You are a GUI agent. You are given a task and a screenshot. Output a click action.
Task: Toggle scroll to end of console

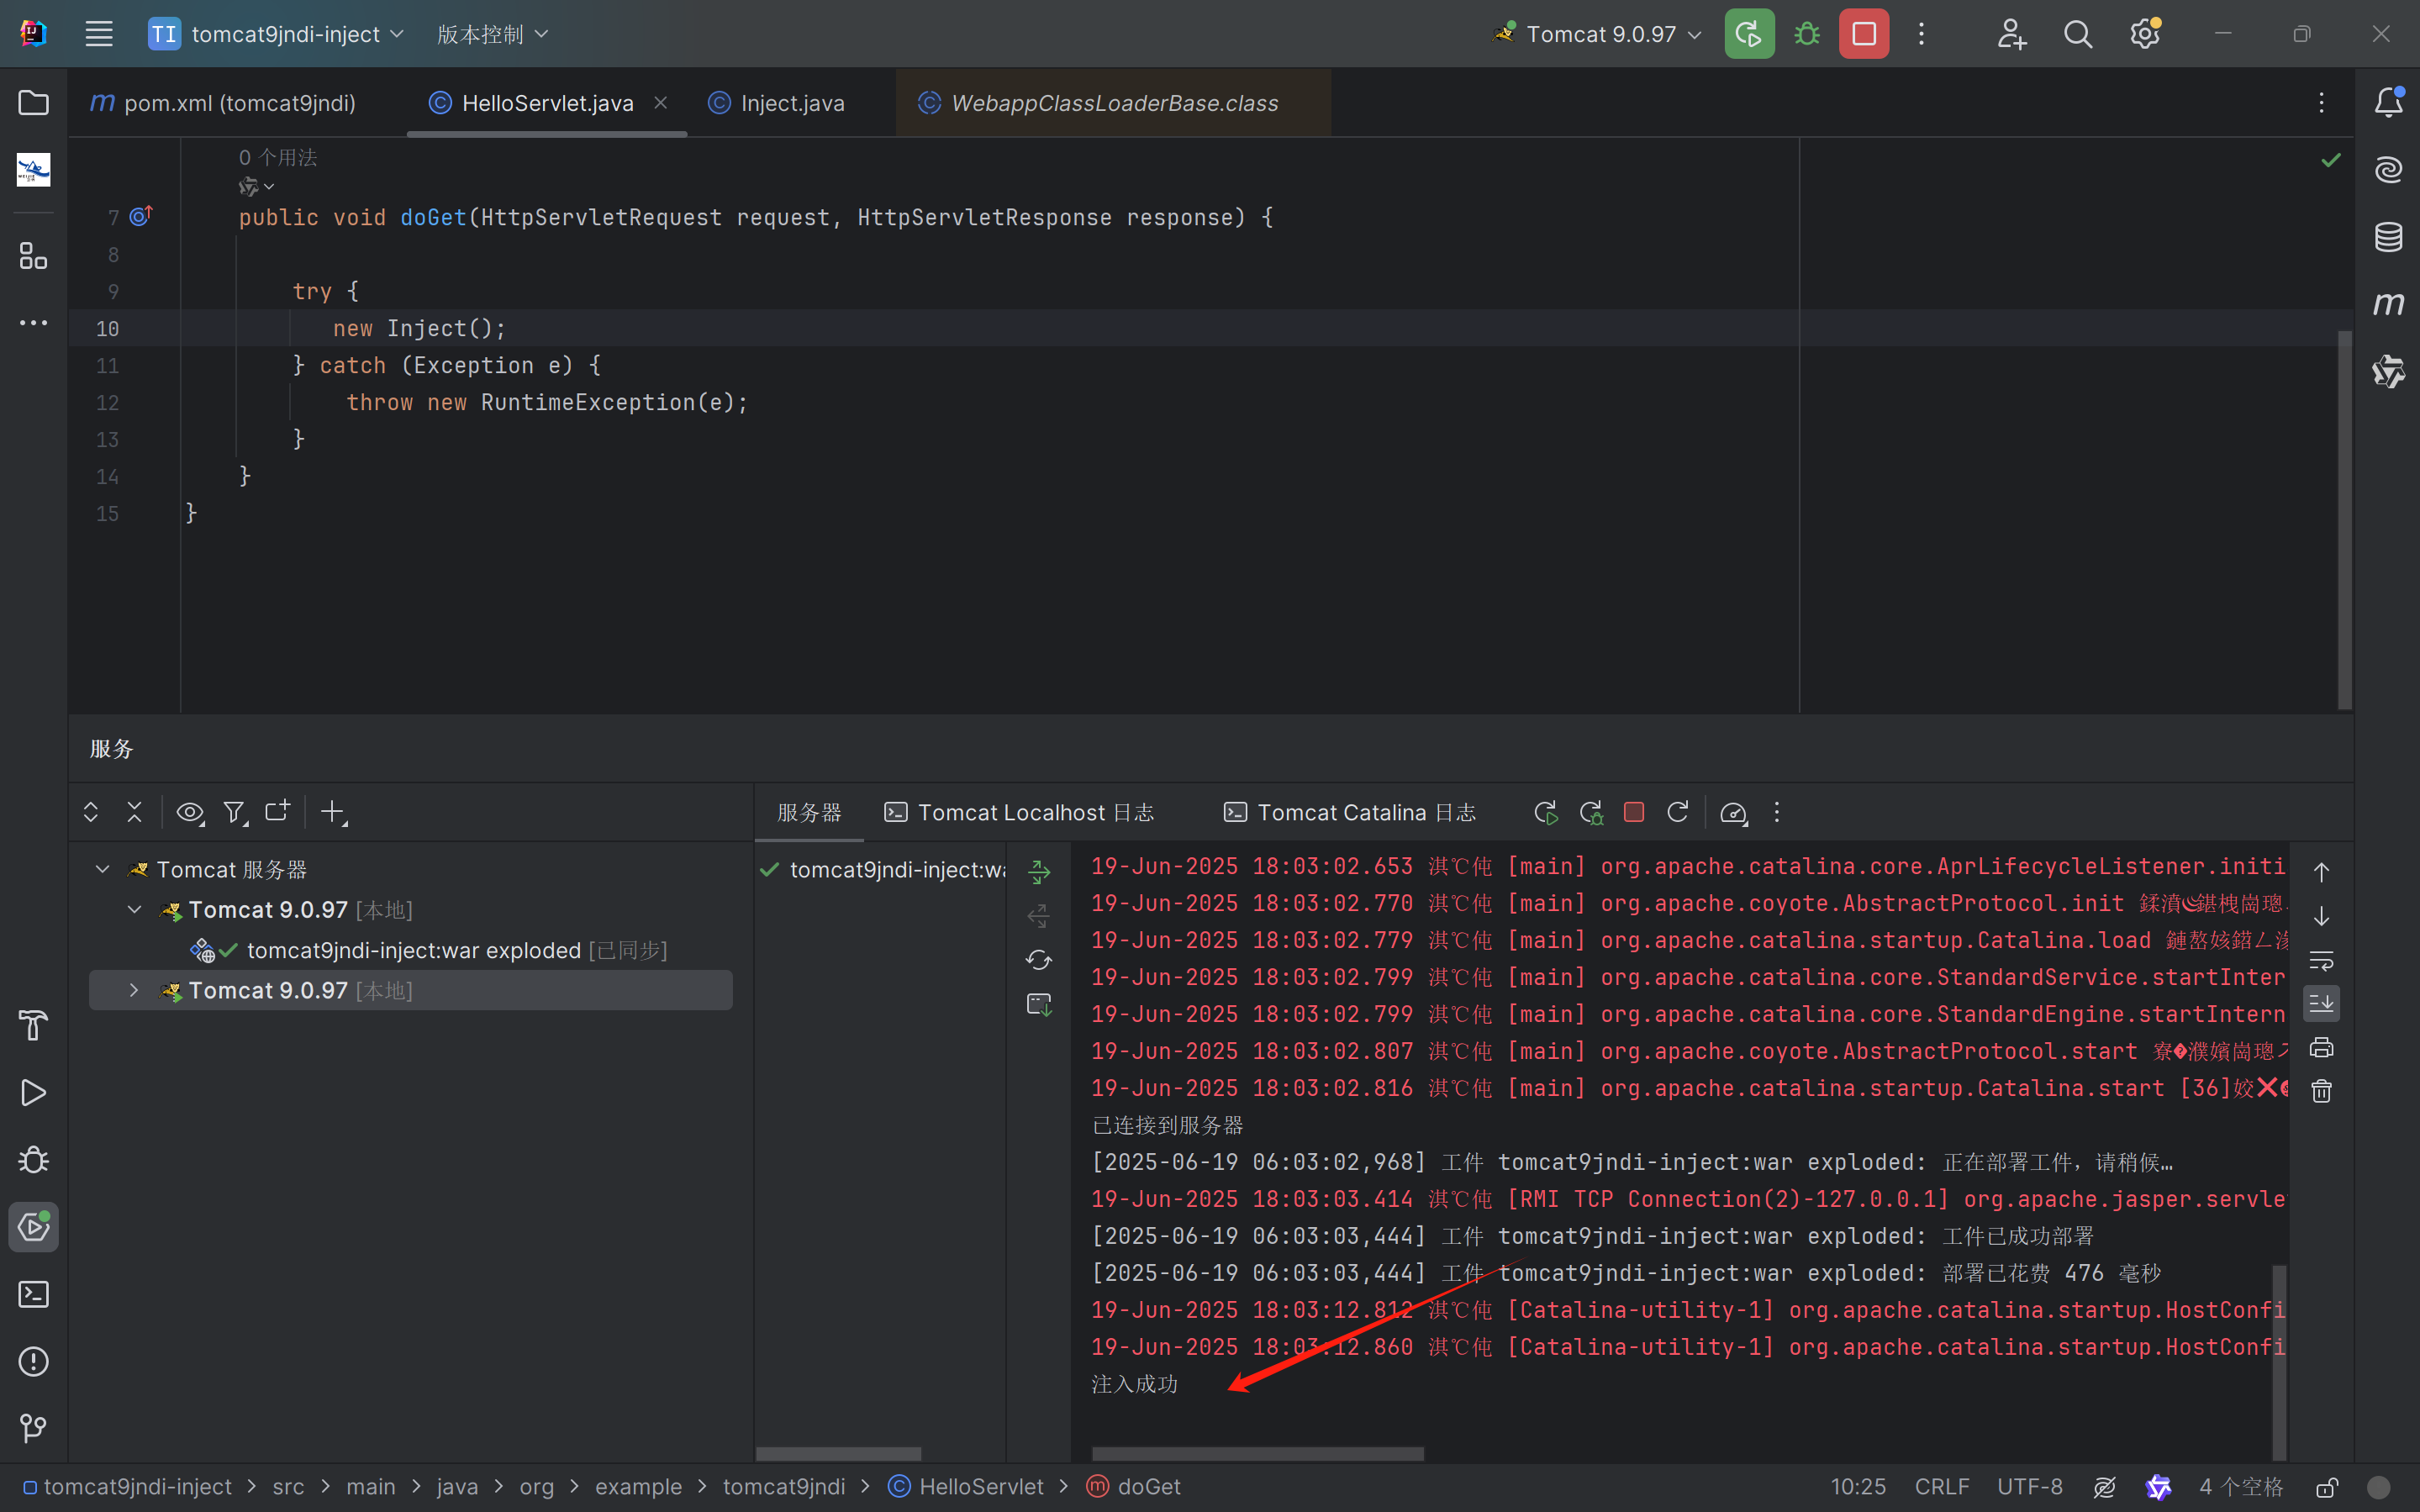(2321, 1003)
